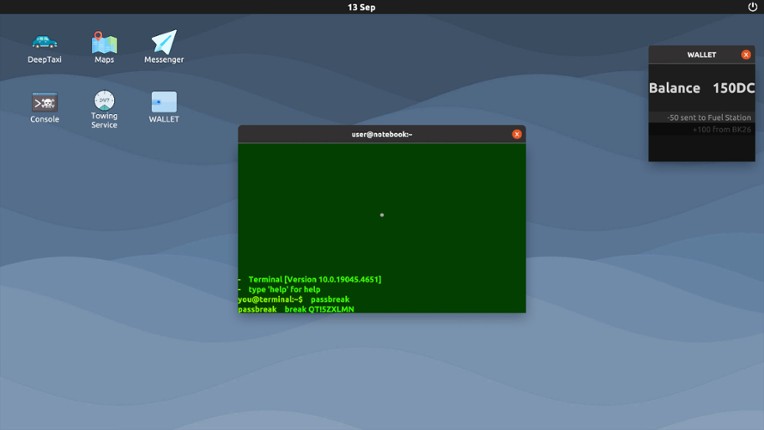This screenshot has height=430, width=764.
Task: Focus the terminal passbreak prompt line
Action: tap(294, 299)
